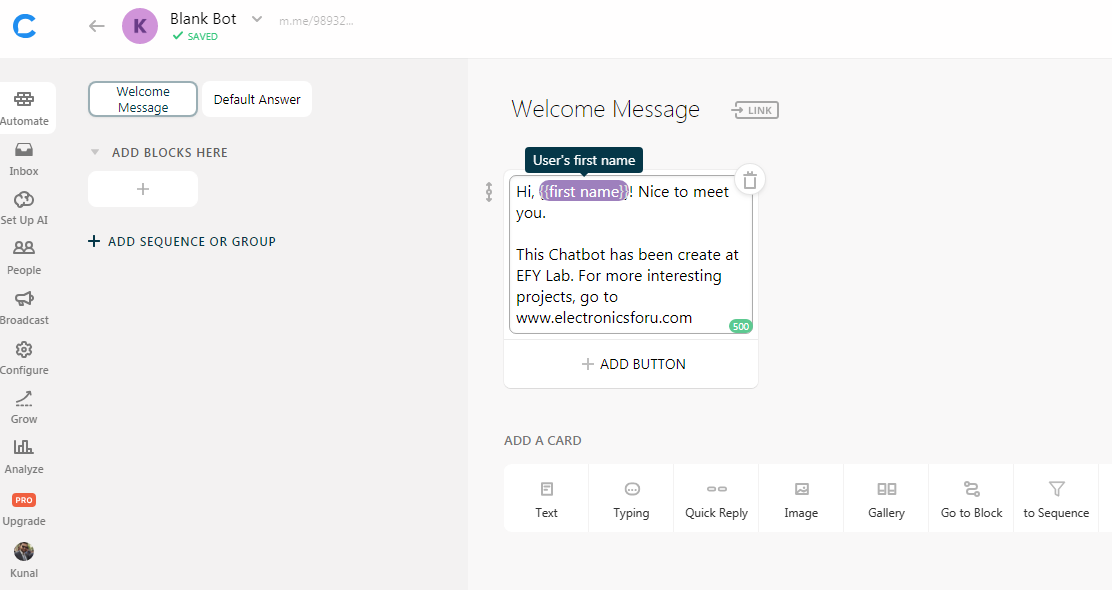Select the Welcome Message block

[x=143, y=99]
